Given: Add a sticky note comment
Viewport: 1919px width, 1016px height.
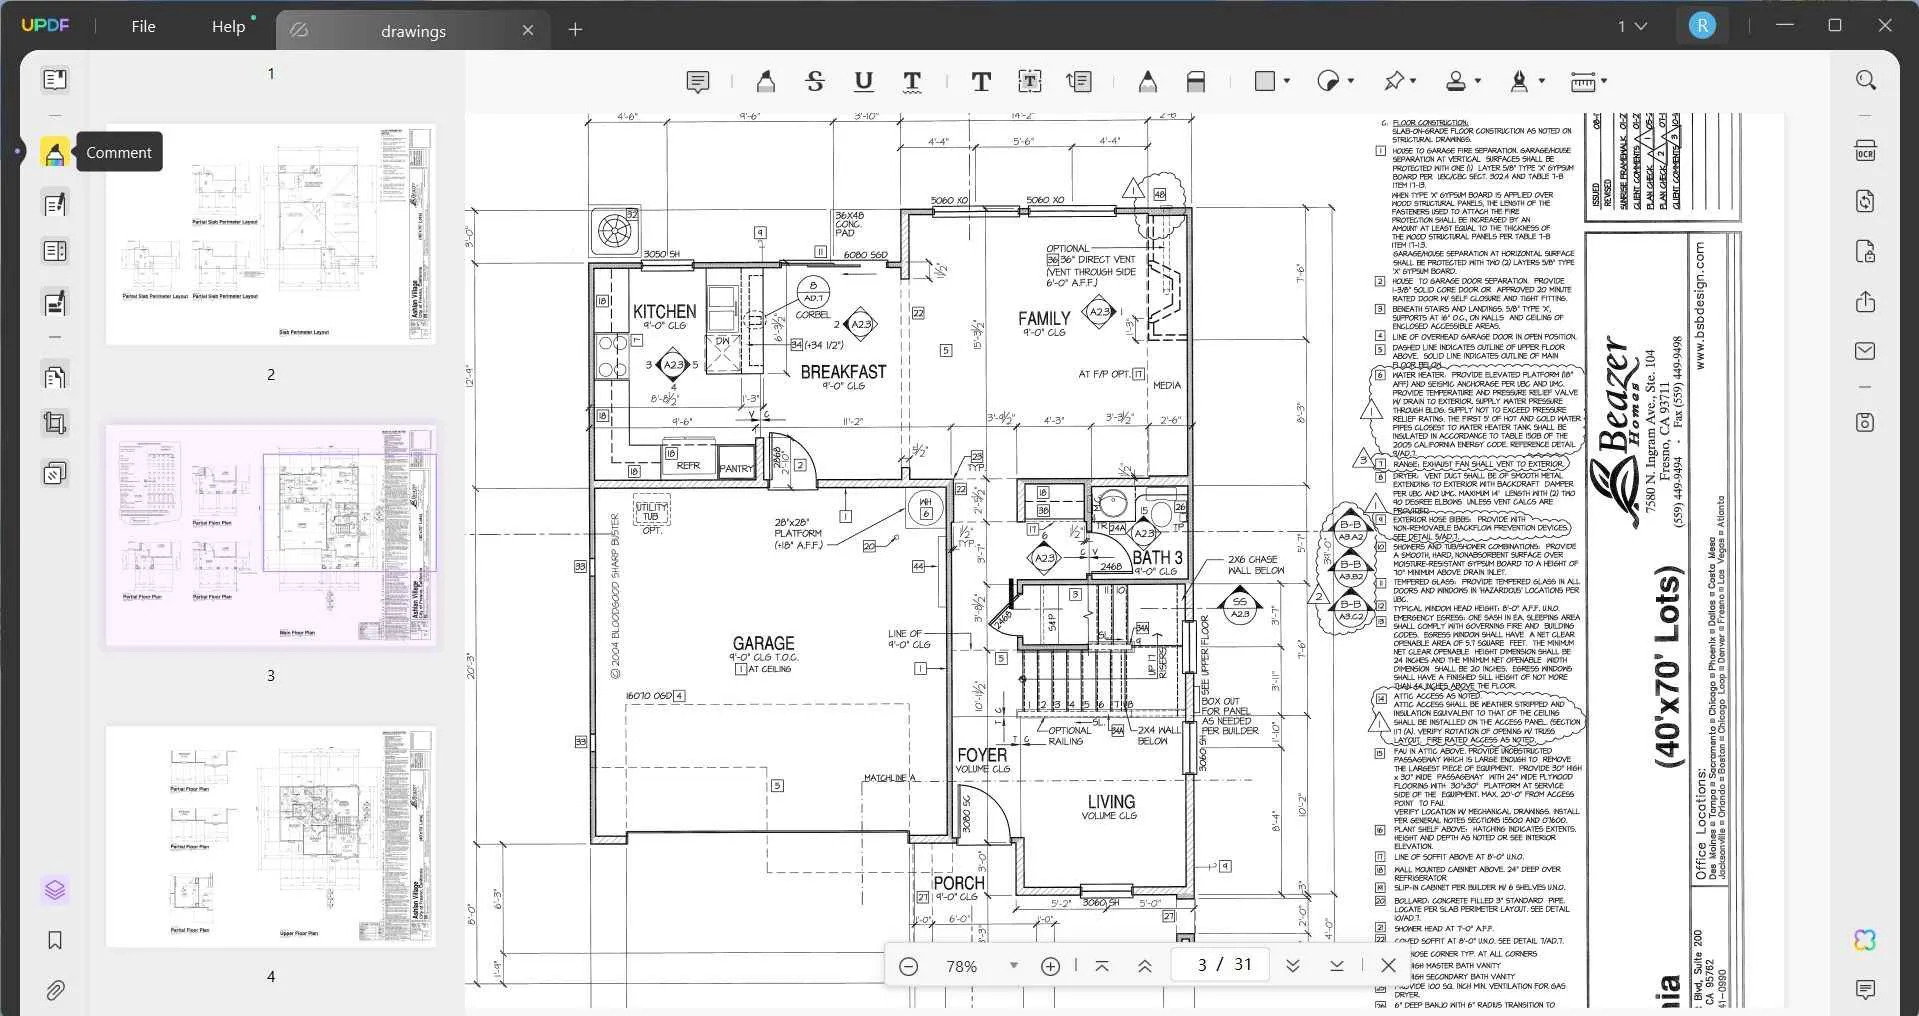Looking at the screenshot, I should (x=698, y=82).
